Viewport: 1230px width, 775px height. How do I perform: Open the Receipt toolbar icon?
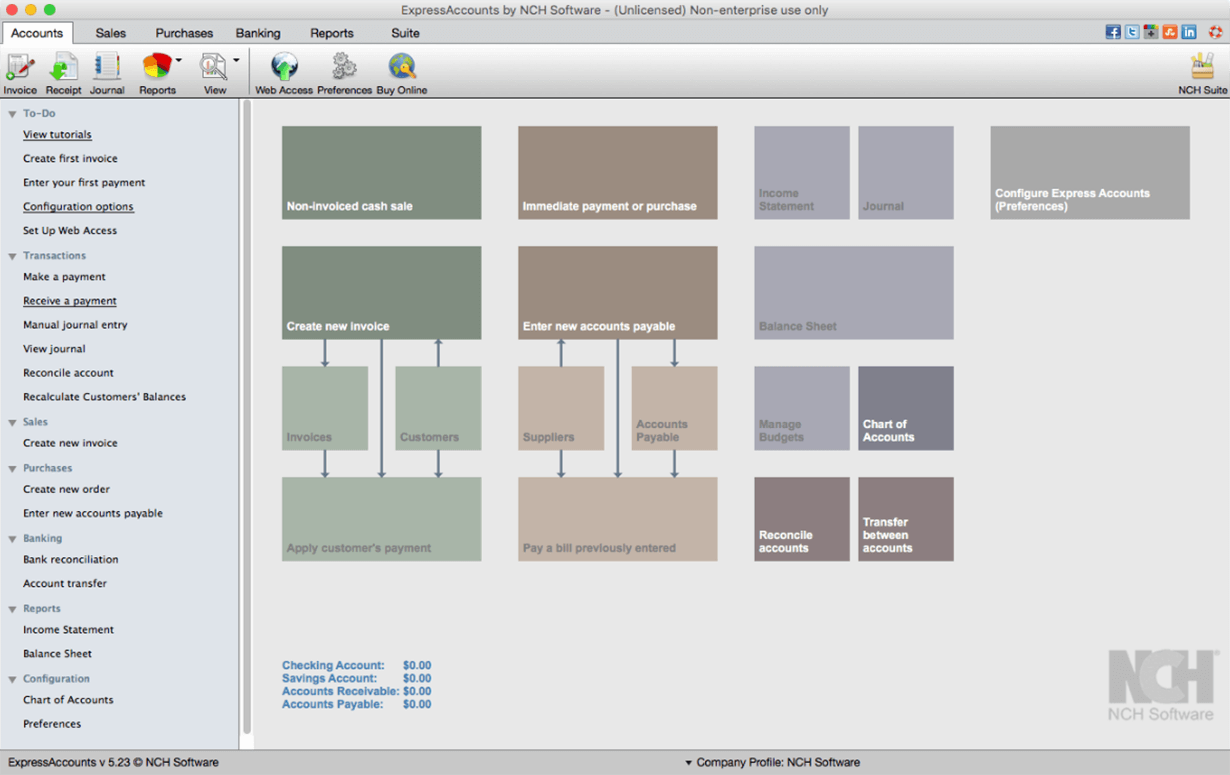pyautogui.click(x=63, y=68)
